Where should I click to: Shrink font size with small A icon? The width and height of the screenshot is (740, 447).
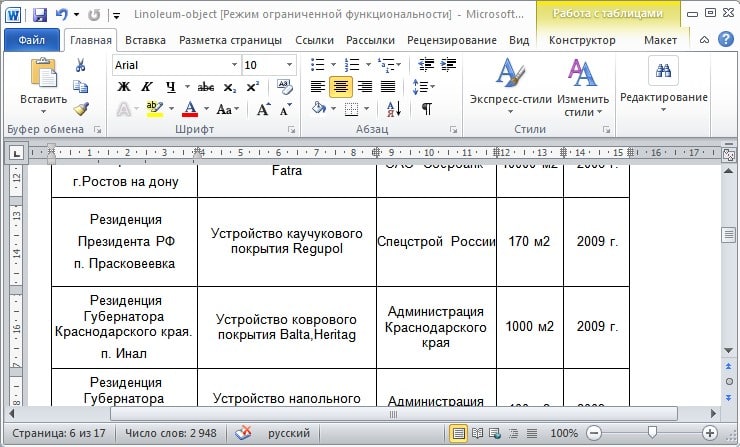(285, 110)
